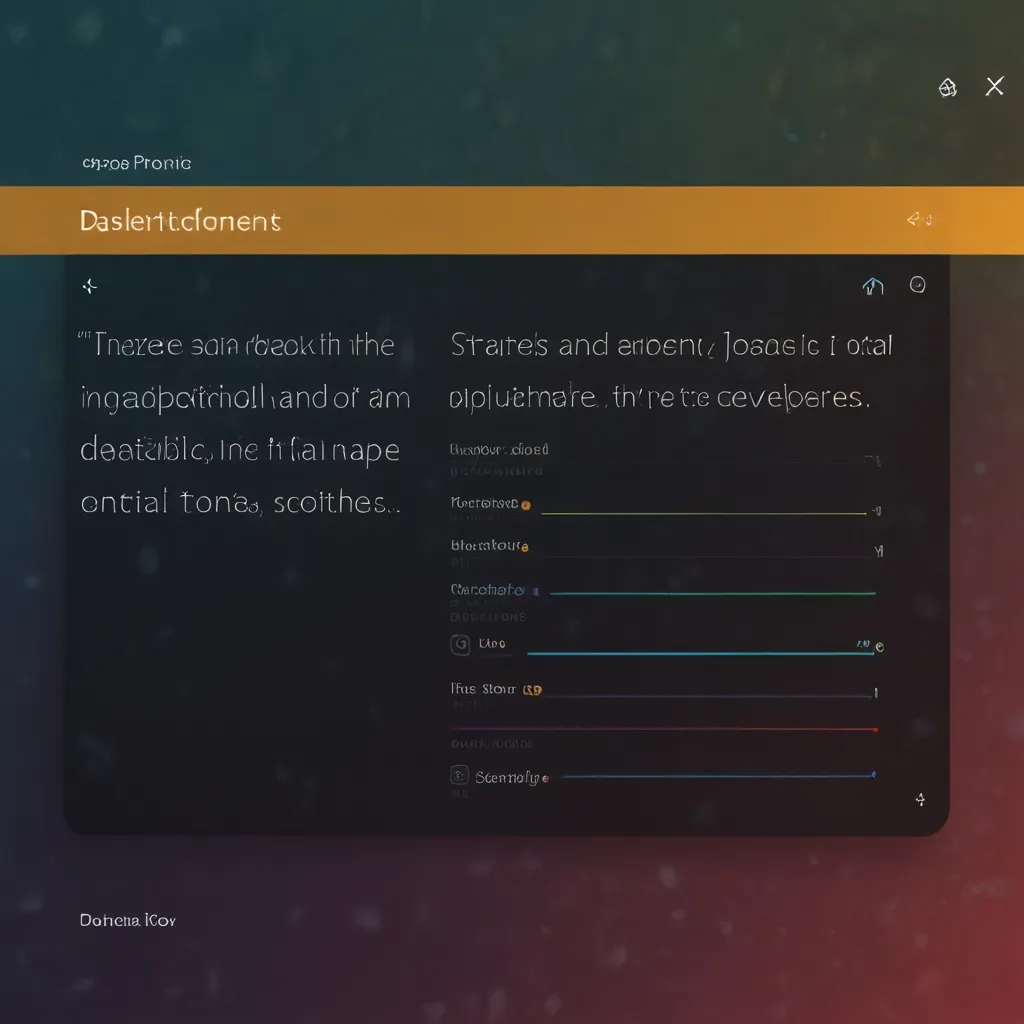
Task: Click the sparkle icon at panel bottom-right
Action: coord(920,799)
